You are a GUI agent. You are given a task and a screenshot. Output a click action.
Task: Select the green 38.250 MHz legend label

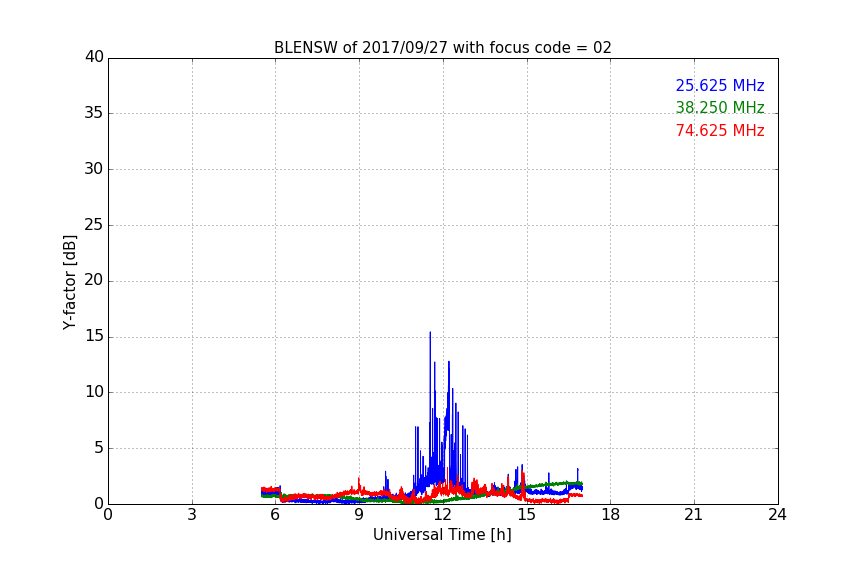click(720, 107)
